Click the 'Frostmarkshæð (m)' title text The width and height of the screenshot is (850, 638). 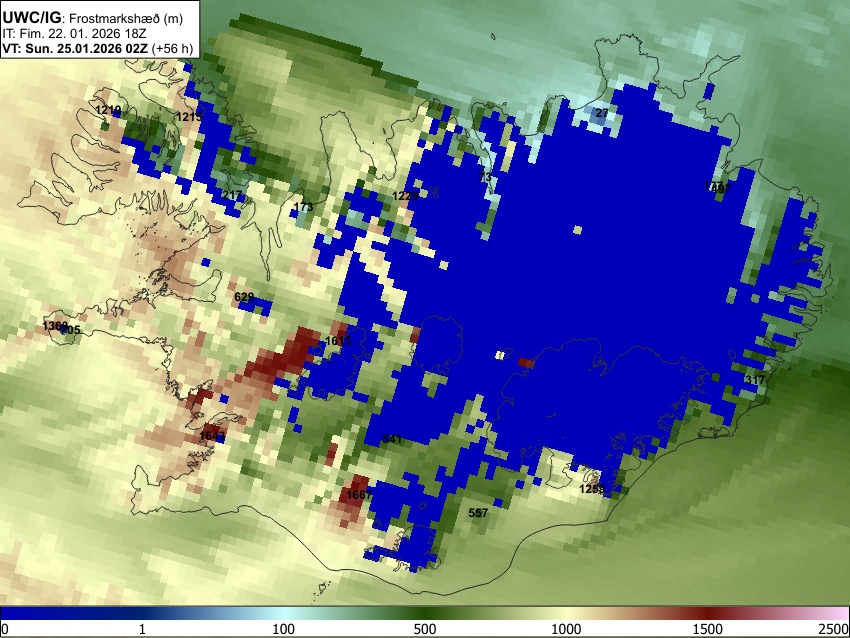[x=126, y=18]
